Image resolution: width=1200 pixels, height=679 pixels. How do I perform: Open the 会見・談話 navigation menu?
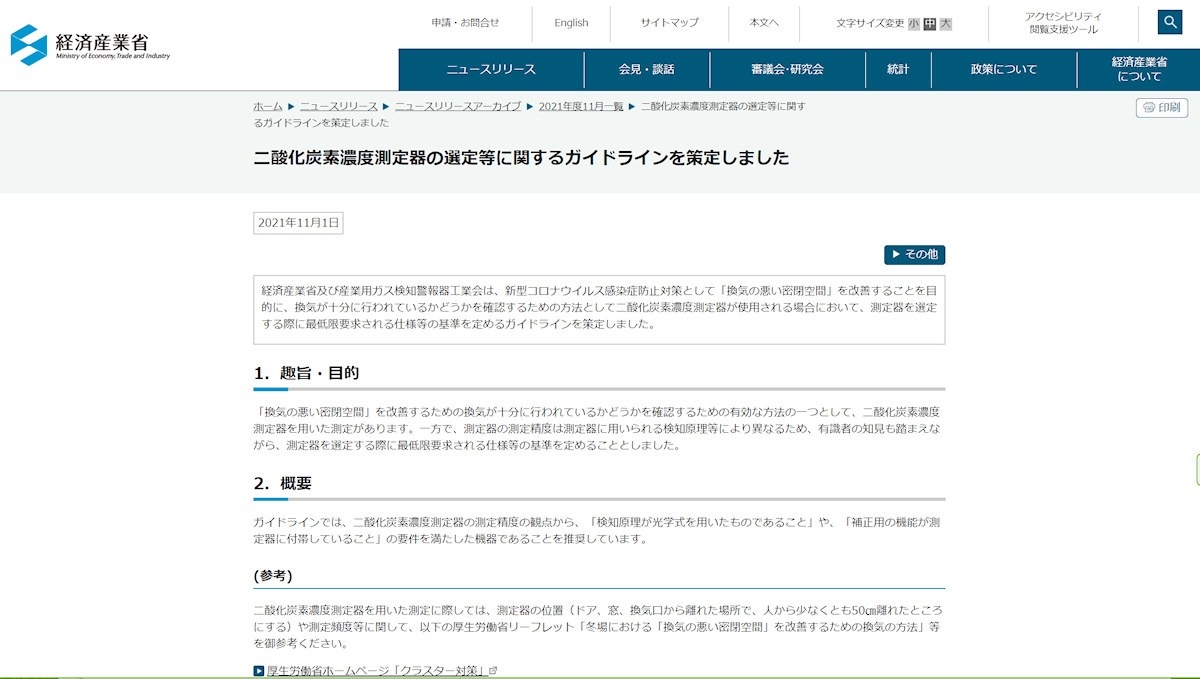coord(647,70)
